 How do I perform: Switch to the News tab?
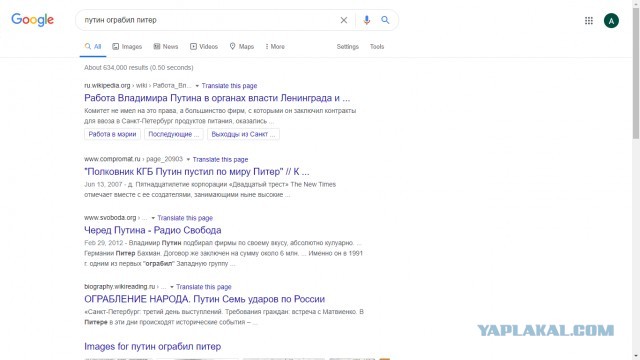[x=166, y=47]
